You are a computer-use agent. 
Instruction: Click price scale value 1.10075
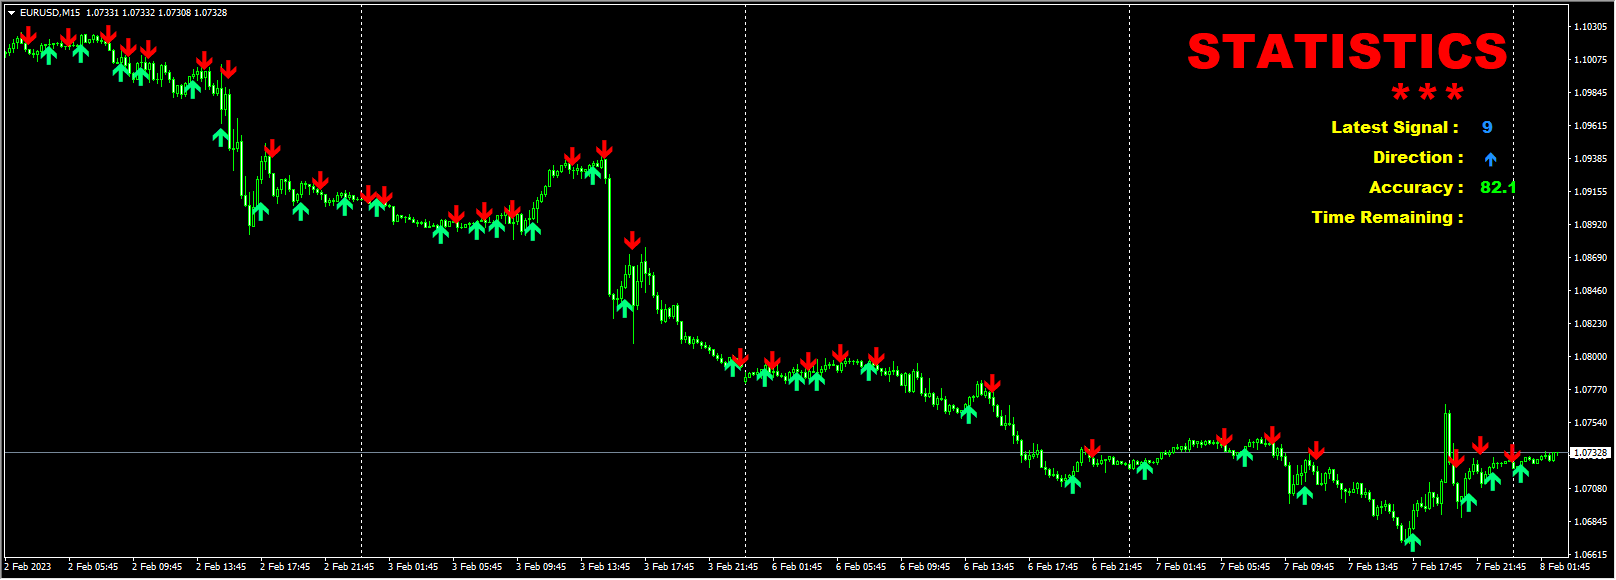pos(1590,60)
